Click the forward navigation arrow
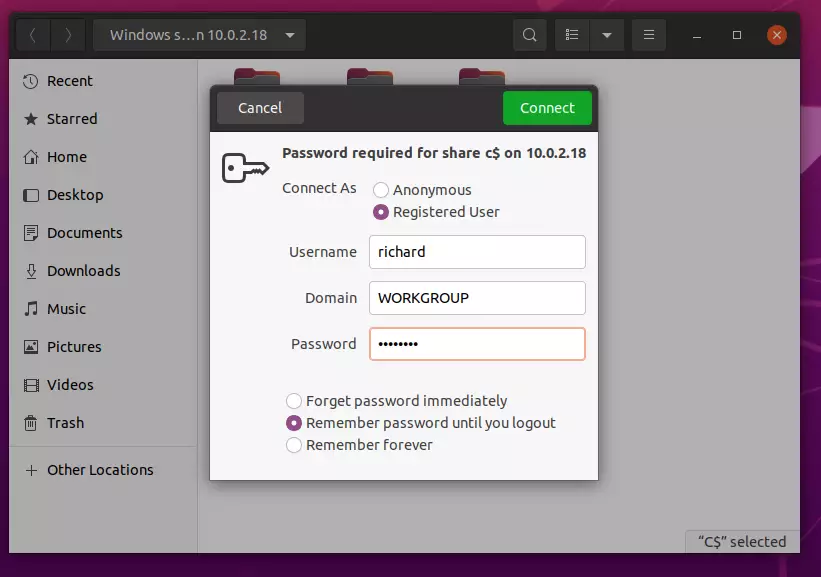 tap(68, 35)
